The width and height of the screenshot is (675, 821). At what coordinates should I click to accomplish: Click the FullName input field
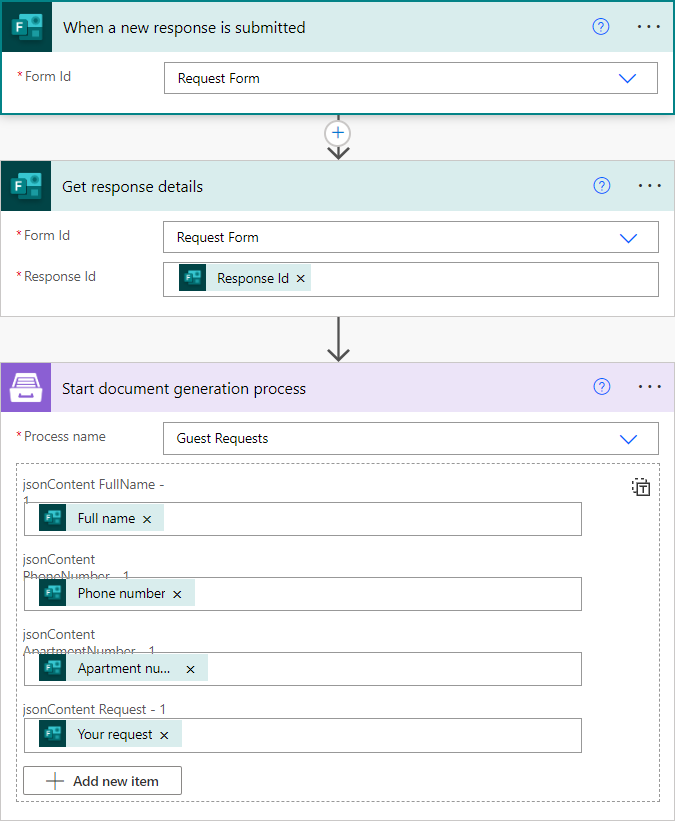[x=303, y=519]
